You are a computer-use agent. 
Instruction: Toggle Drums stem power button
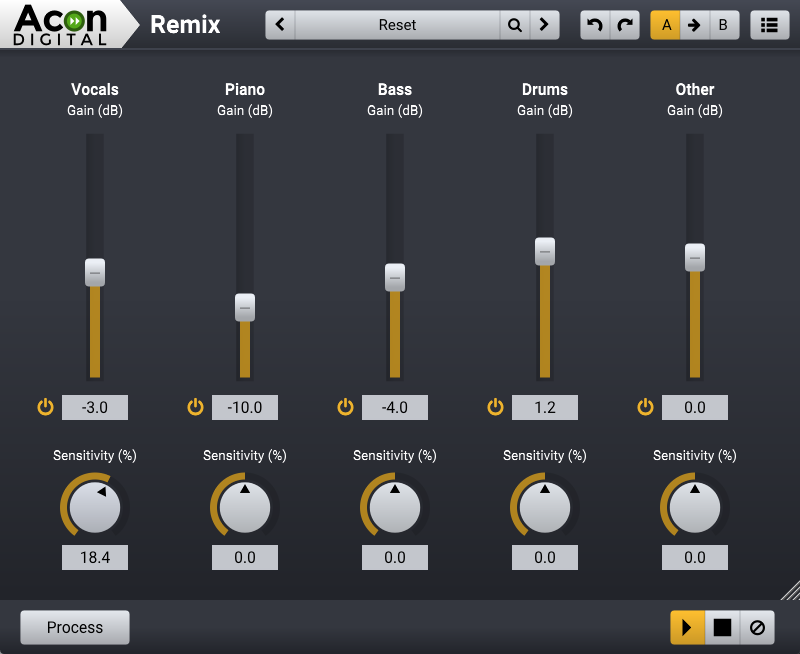click(495, 407)
